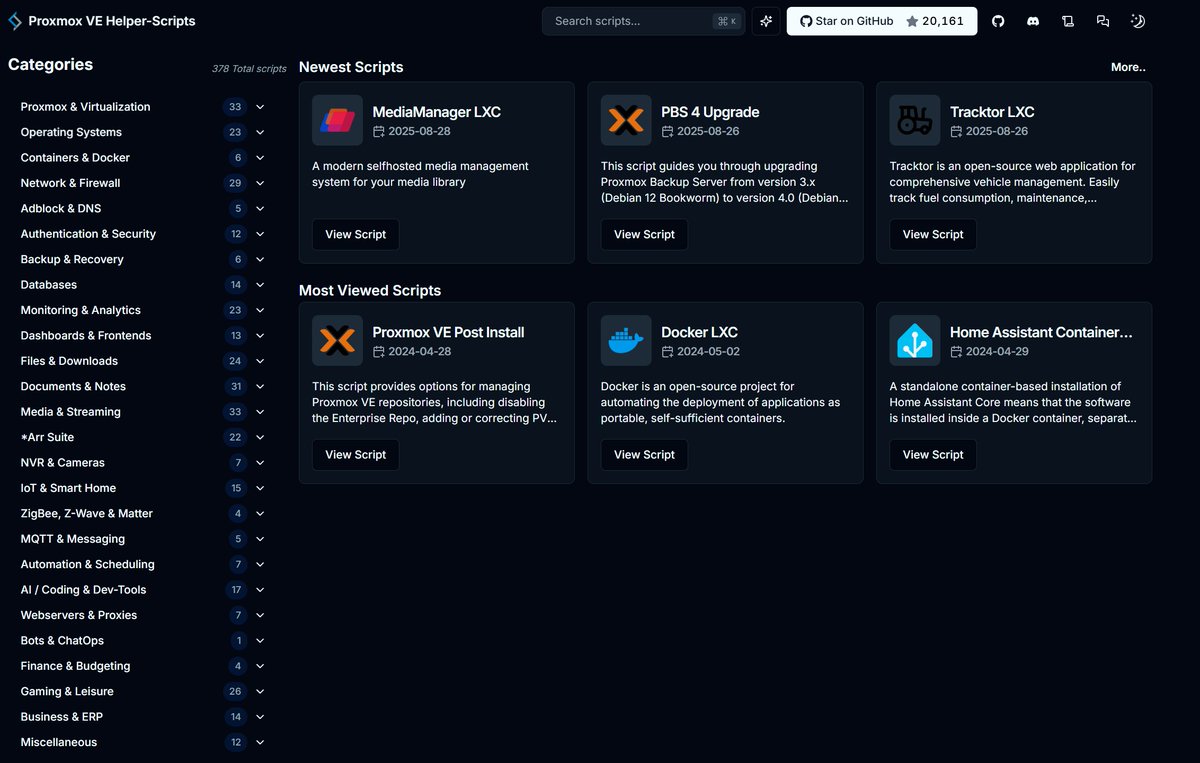Click calendar icon next to 2024-05-02

point(668,352)
